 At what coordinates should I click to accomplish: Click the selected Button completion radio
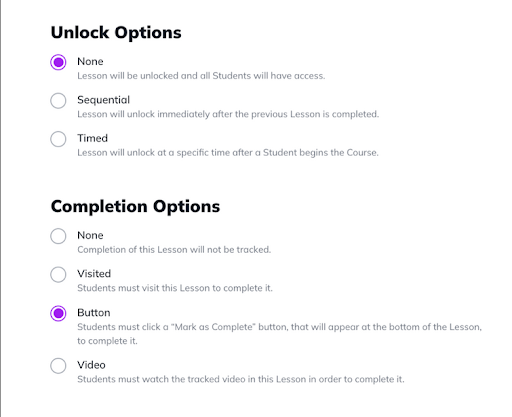pos(58,313)
